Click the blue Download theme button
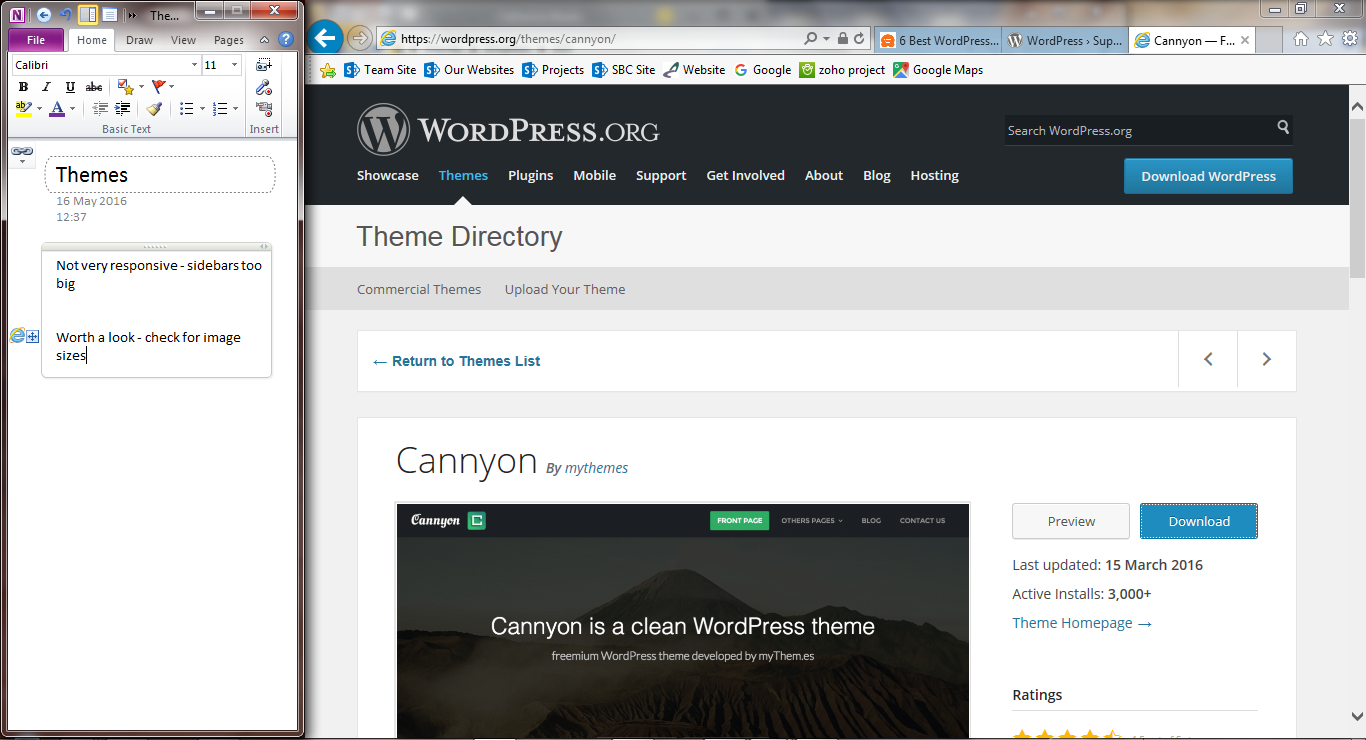Screen dimensions: 1366x740 point(1198,521)
